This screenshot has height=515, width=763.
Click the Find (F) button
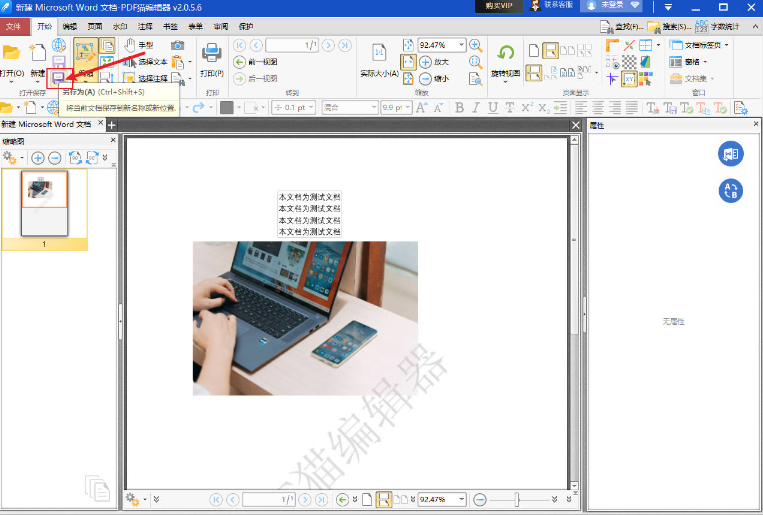(x=622, y=26)
